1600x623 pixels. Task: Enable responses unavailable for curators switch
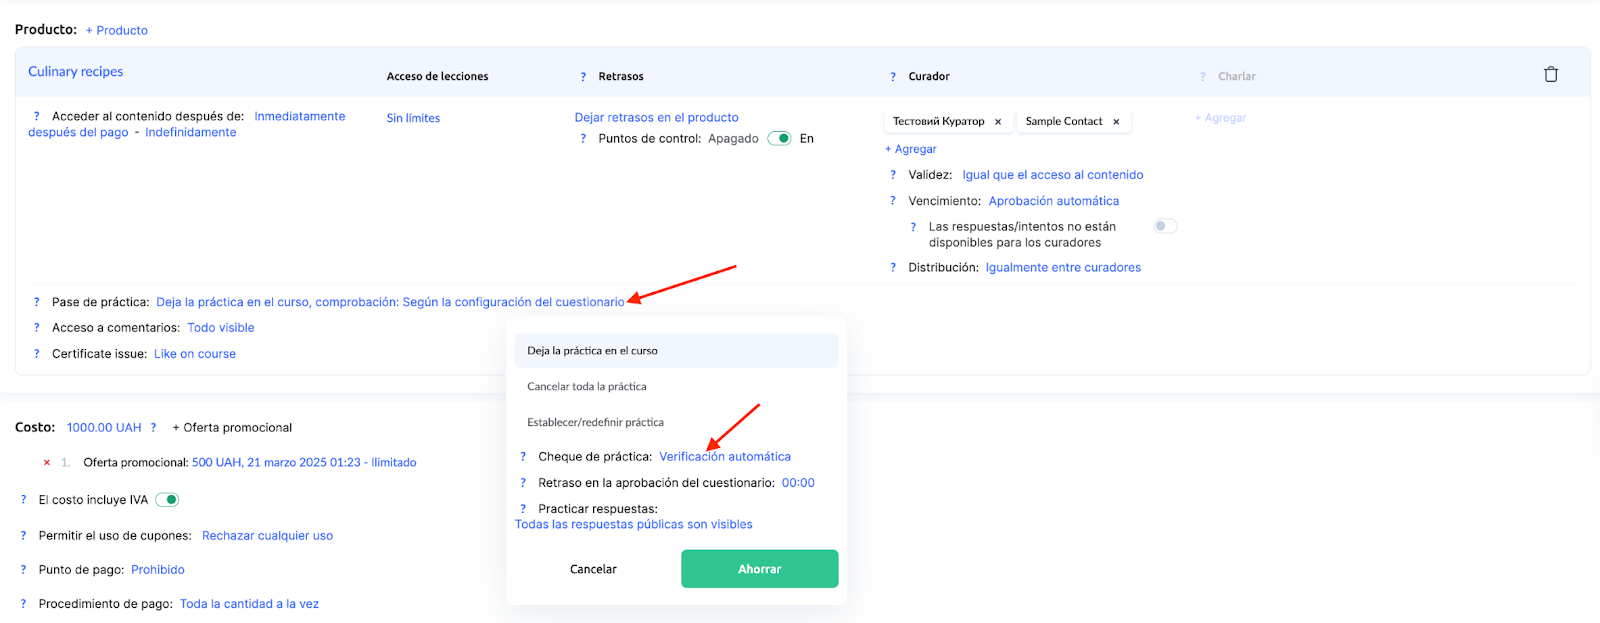[x=1165, y=226]
